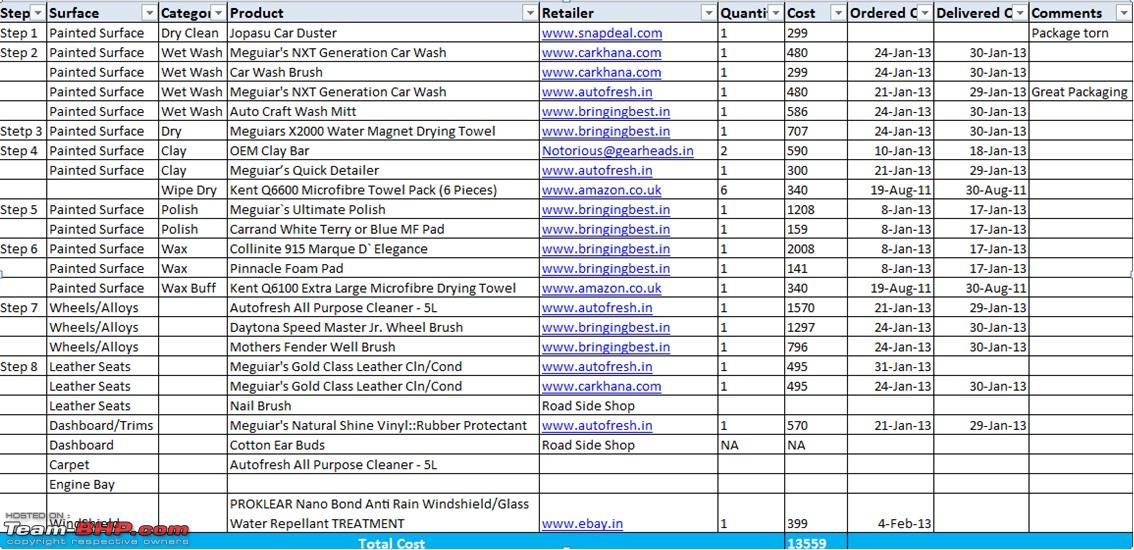The height and width of the screenshot is (550, 1134).
Task: Select the Jopasu Car Duster cell
Action: [x=383, y=33]
